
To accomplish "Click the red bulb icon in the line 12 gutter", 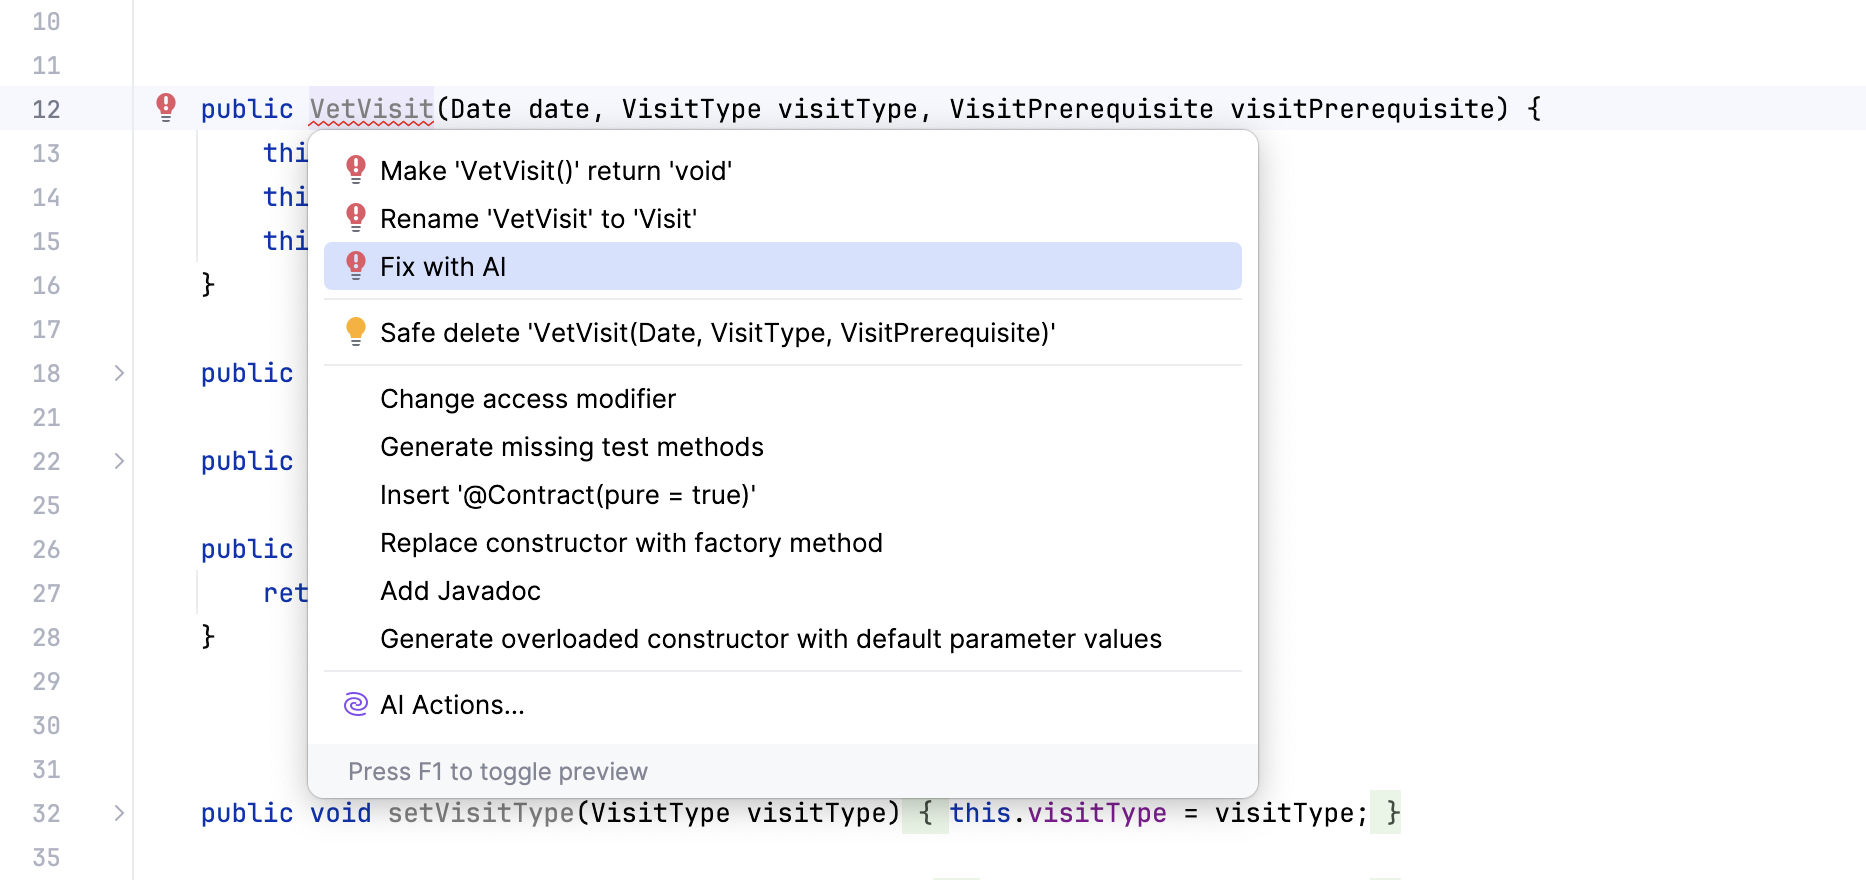I will pyautogui.click(x=166, y=107).
